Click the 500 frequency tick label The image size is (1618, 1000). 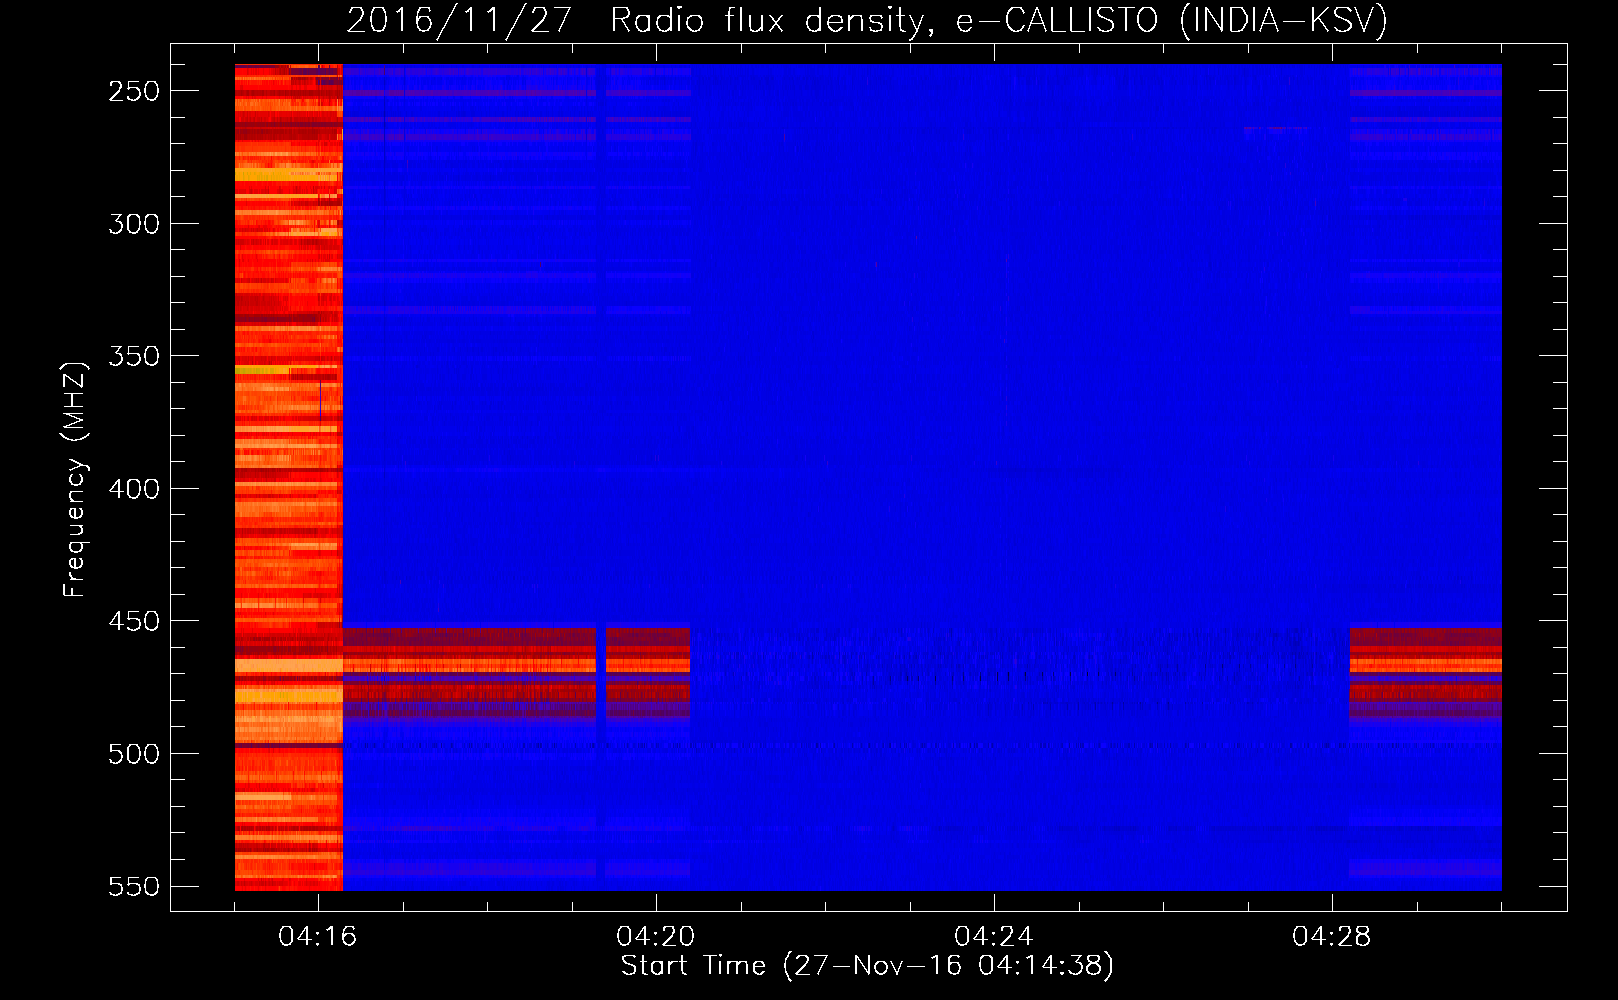pyautogui.click(x=134, y=754)
